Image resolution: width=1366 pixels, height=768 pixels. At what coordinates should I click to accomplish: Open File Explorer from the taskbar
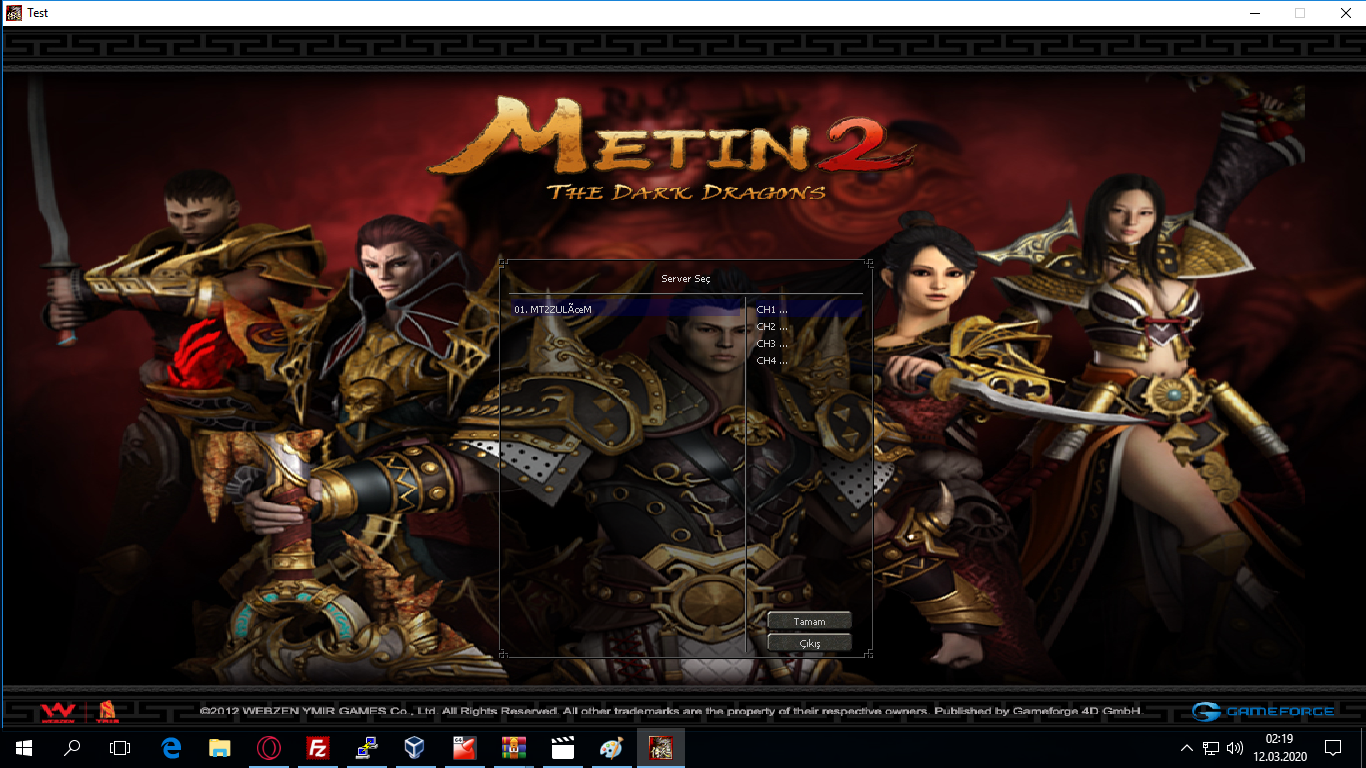[x=220, y=747]
